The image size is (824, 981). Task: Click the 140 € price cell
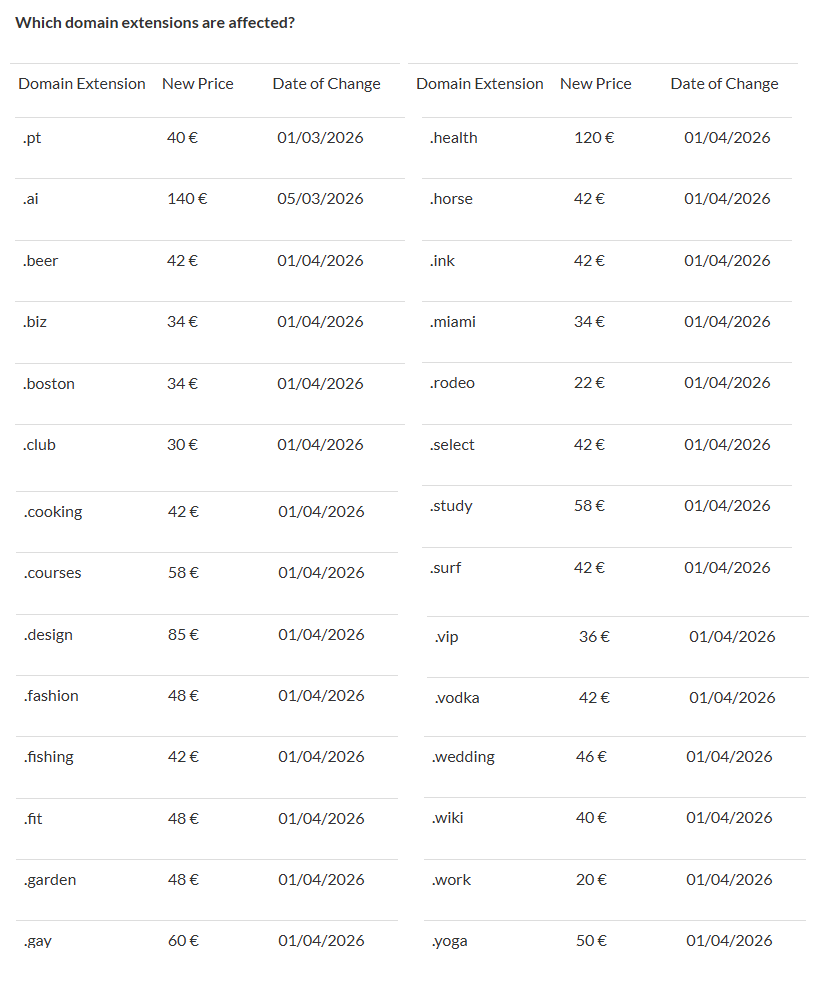pyautogui.click(x=187, y=199)
